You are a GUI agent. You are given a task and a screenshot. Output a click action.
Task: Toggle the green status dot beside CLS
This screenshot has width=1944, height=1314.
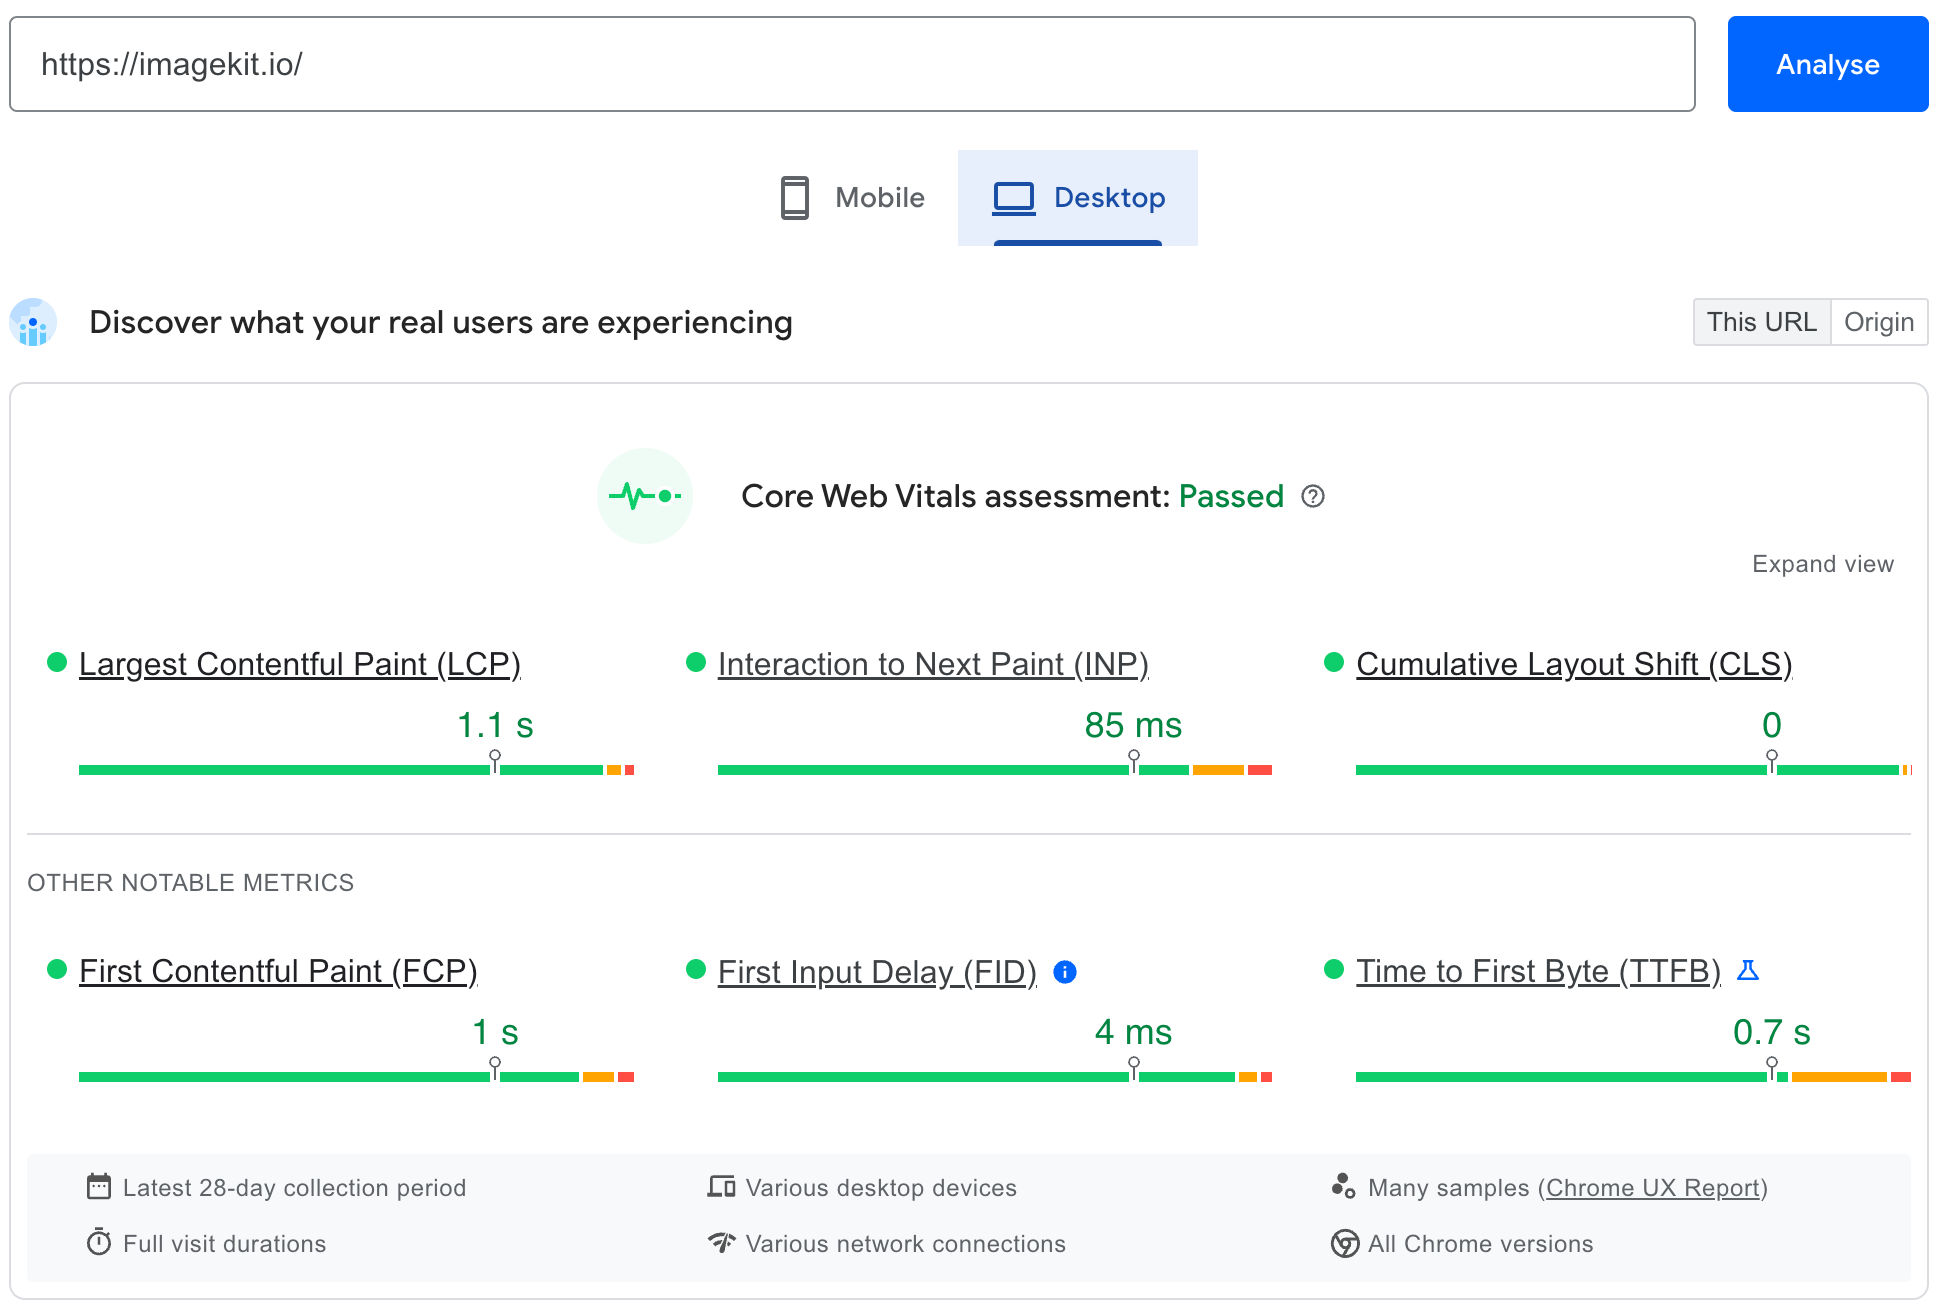coord(1333,662)
